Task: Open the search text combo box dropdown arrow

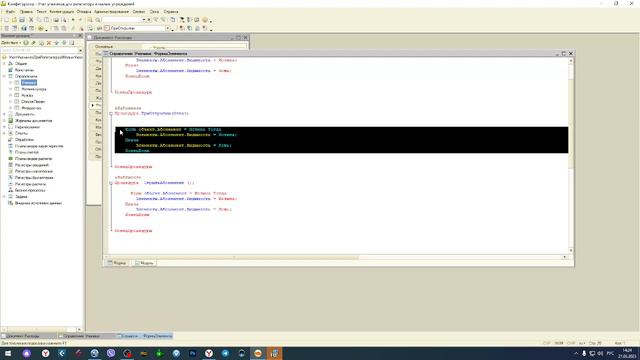Action: click(144, 20)
